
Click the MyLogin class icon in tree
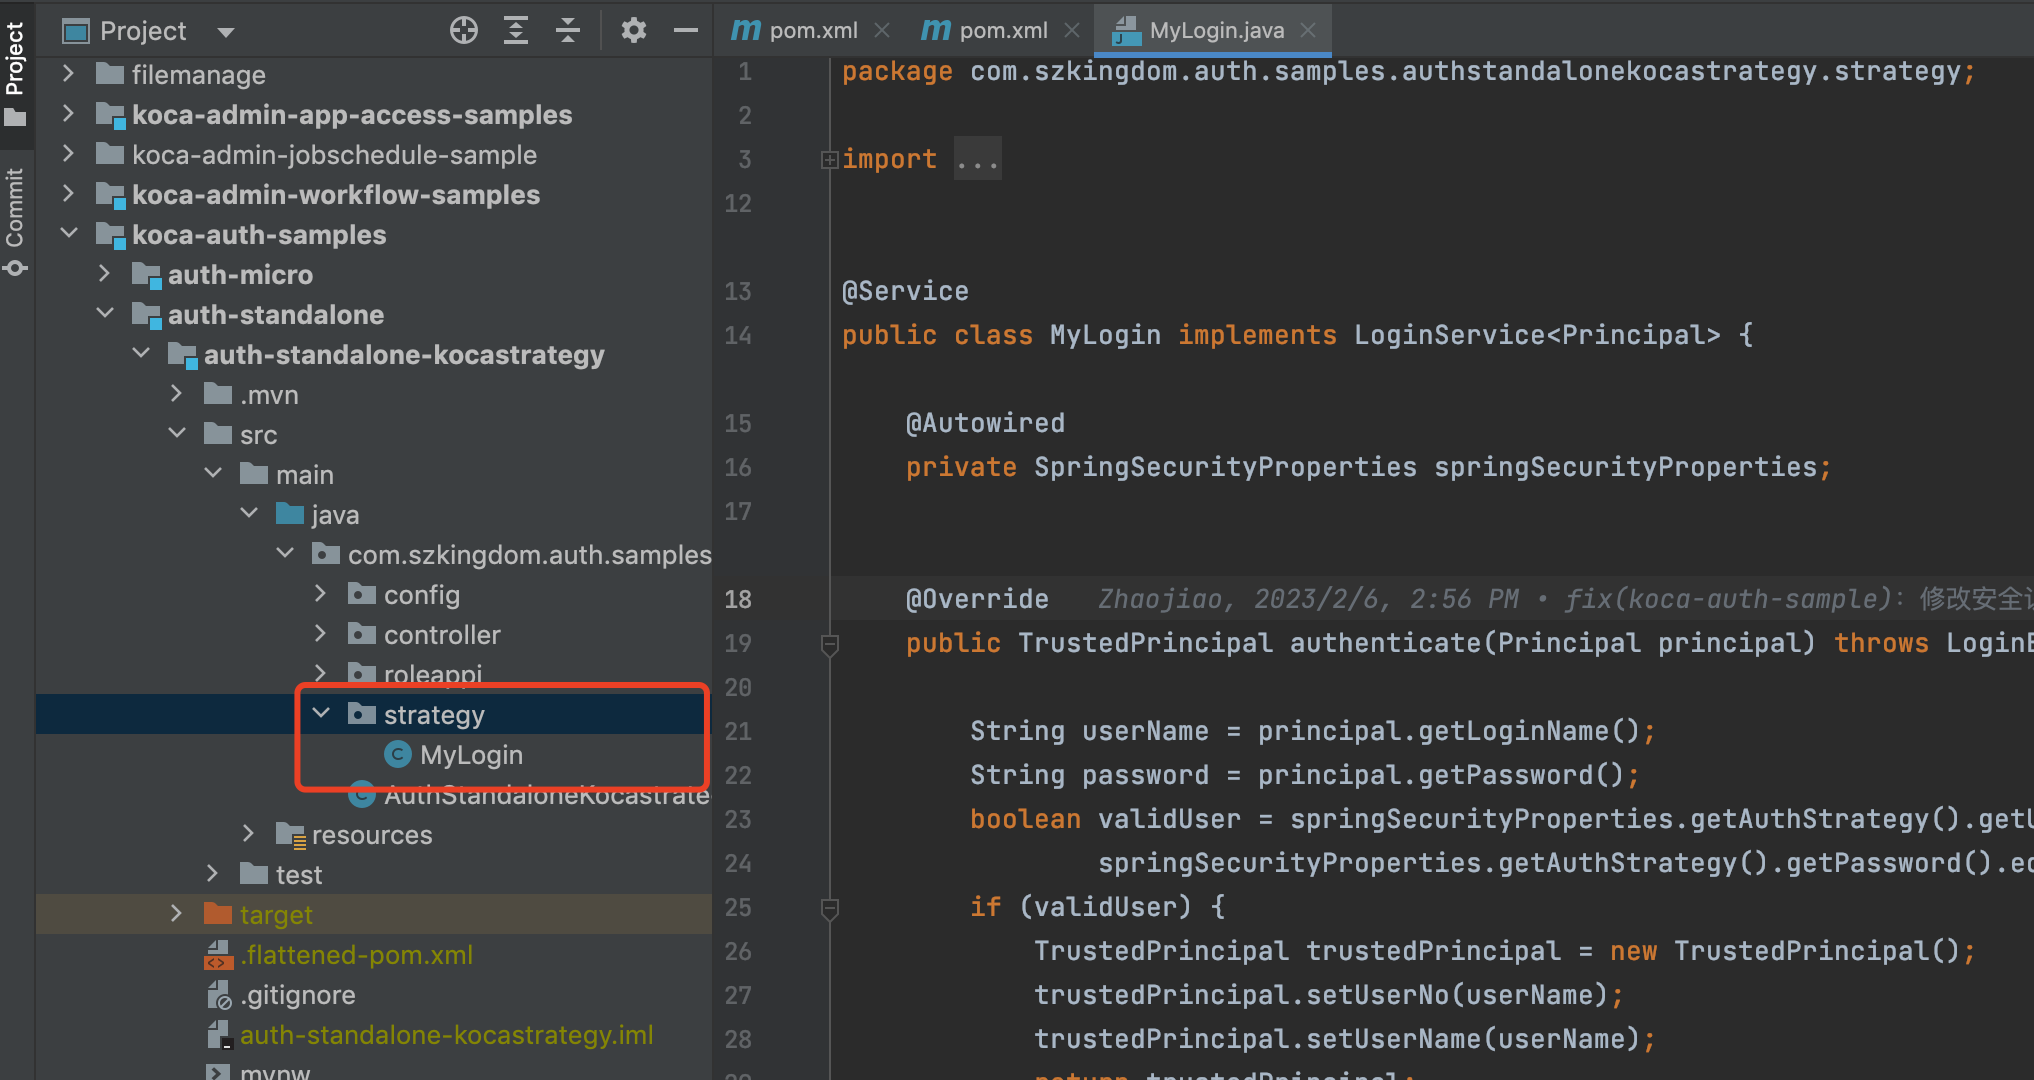[x=397, y=755]
